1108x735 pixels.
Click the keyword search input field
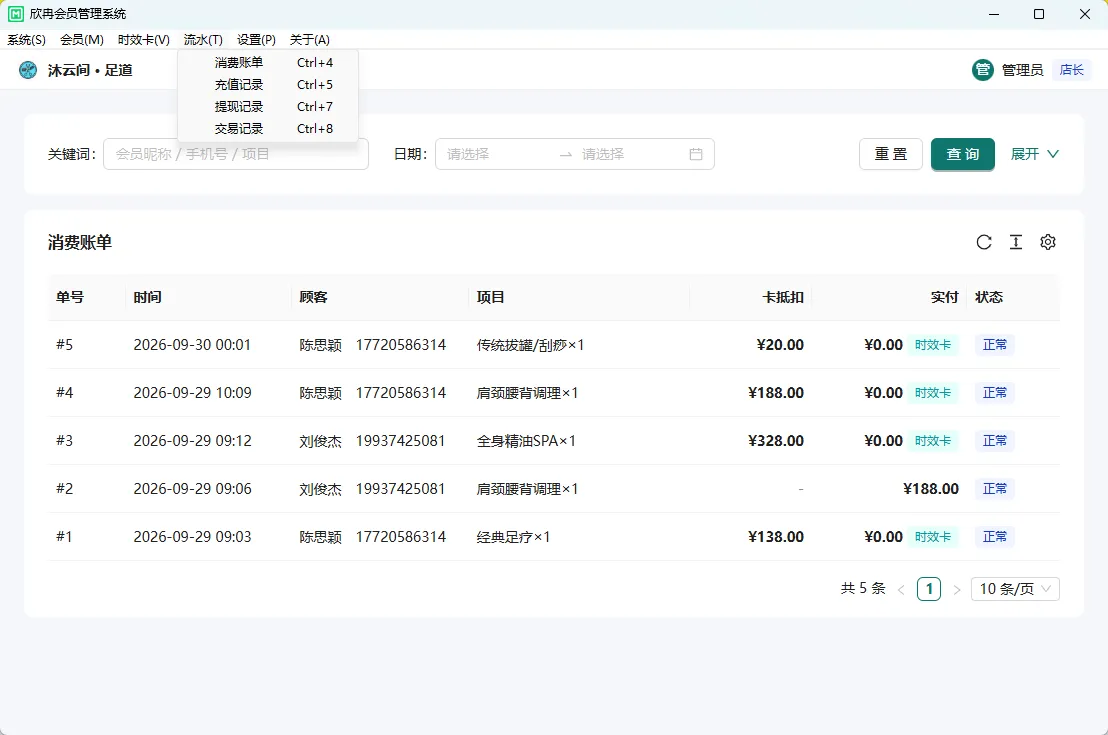236,154
